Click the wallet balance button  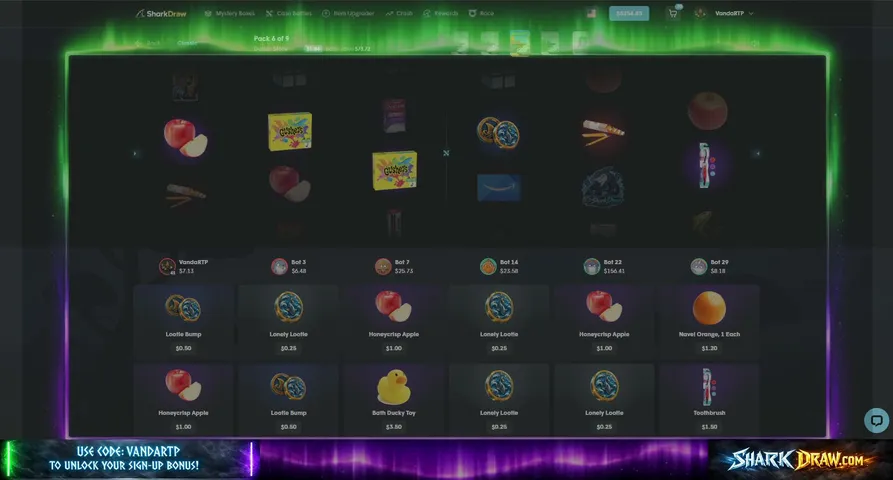coord(629,13)
